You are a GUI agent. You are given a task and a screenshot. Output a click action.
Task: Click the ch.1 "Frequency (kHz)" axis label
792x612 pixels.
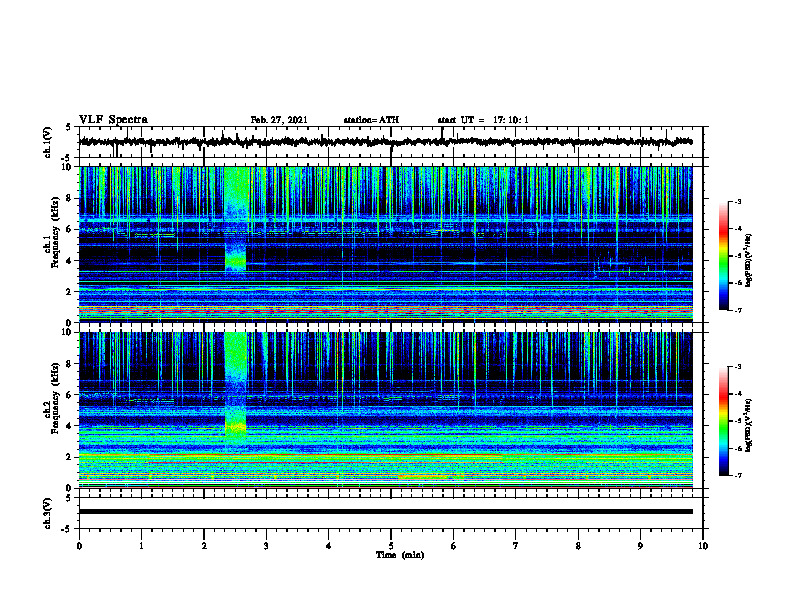pos(55,233)
